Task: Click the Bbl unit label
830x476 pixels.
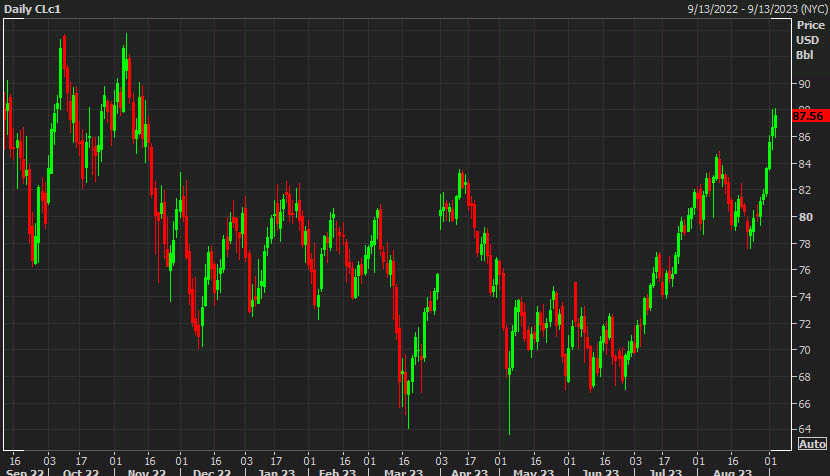Action: point(805,55)
